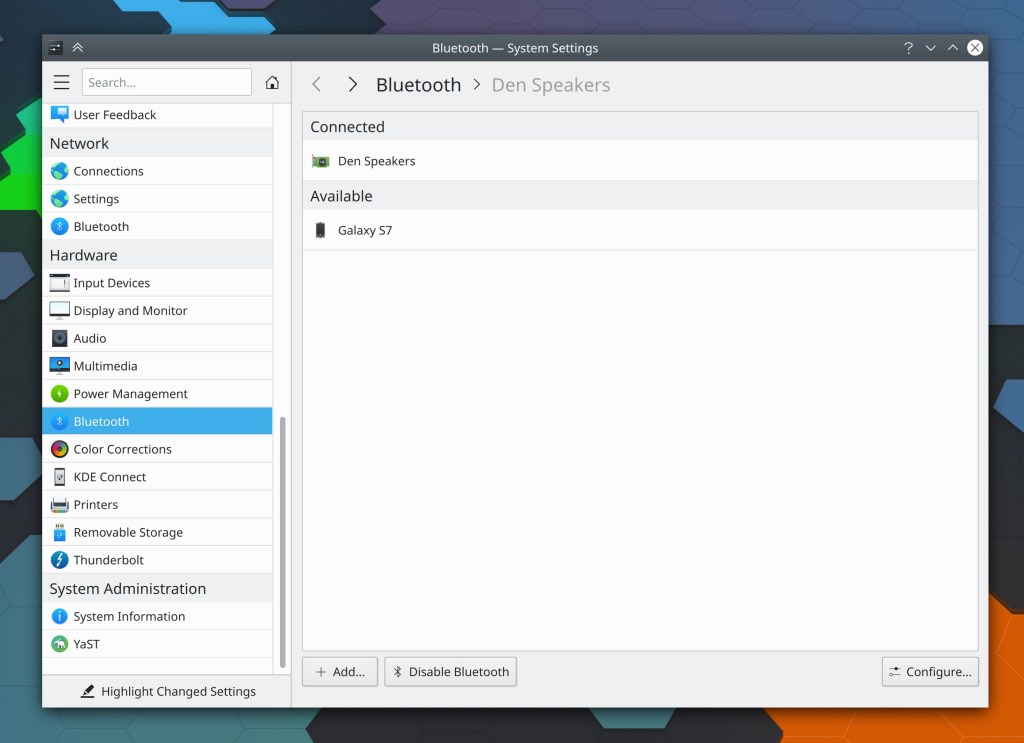Screen dimensions: 1024x743
Task: Open the hamburger sidebar menu
Action: click(x=62, y=83)
